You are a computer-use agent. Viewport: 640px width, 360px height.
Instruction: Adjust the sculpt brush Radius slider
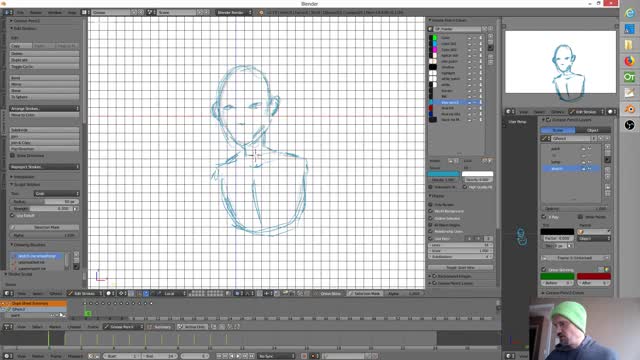click(44, 202)
